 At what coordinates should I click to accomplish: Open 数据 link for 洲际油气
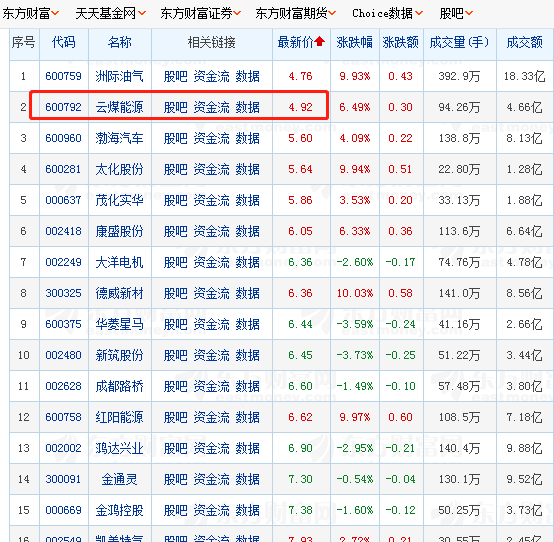247,76
